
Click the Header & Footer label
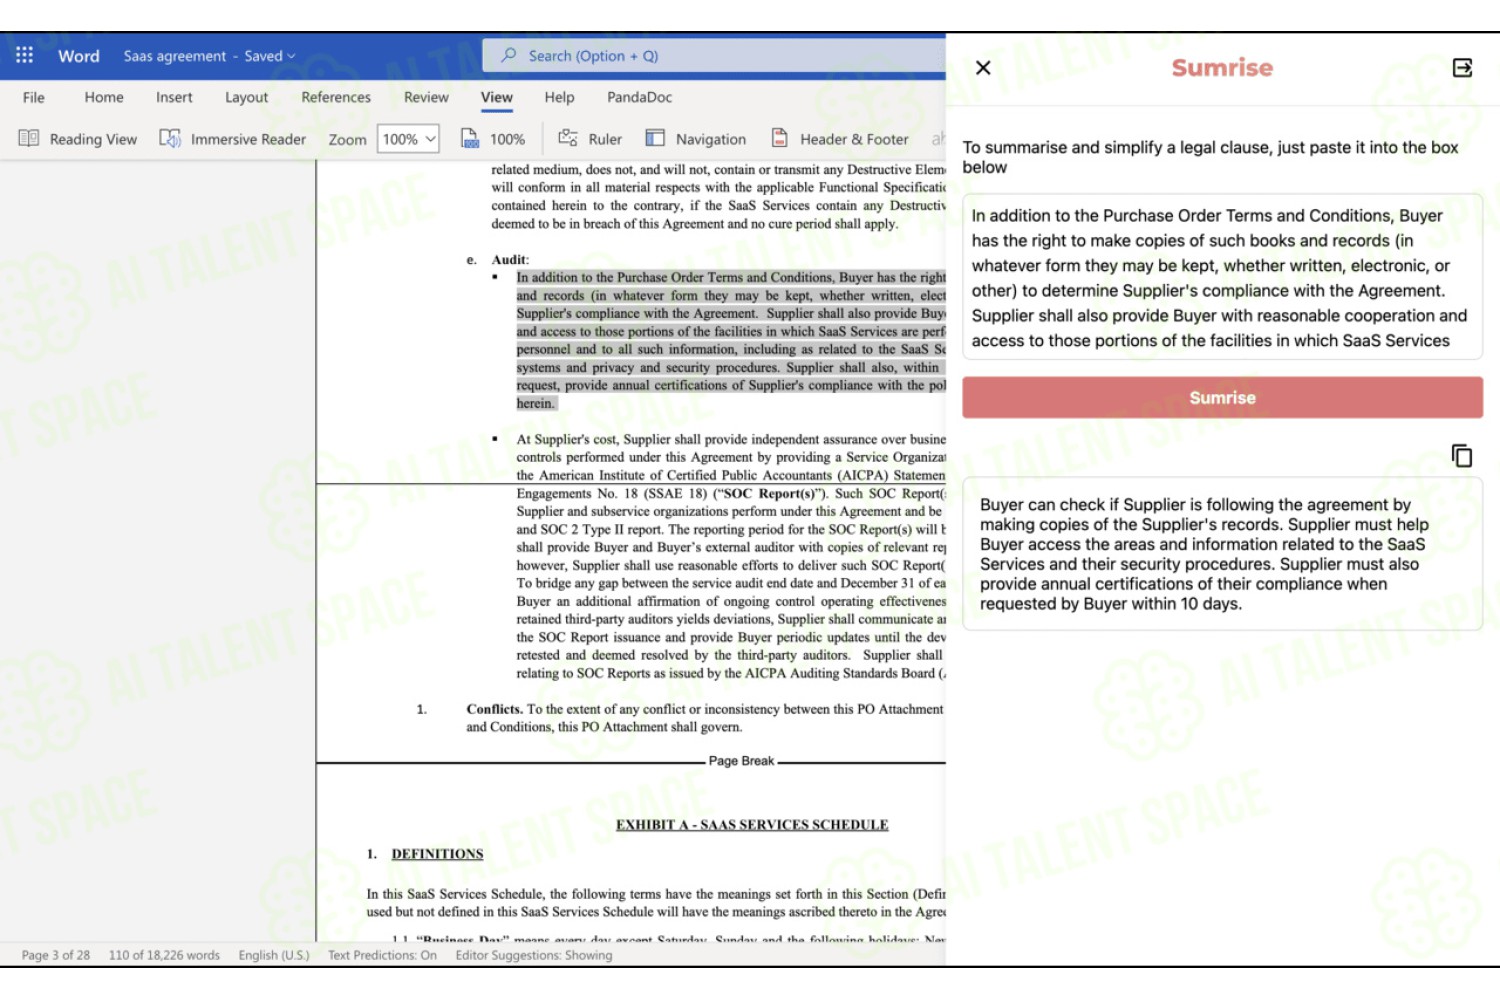click(854, 139)
